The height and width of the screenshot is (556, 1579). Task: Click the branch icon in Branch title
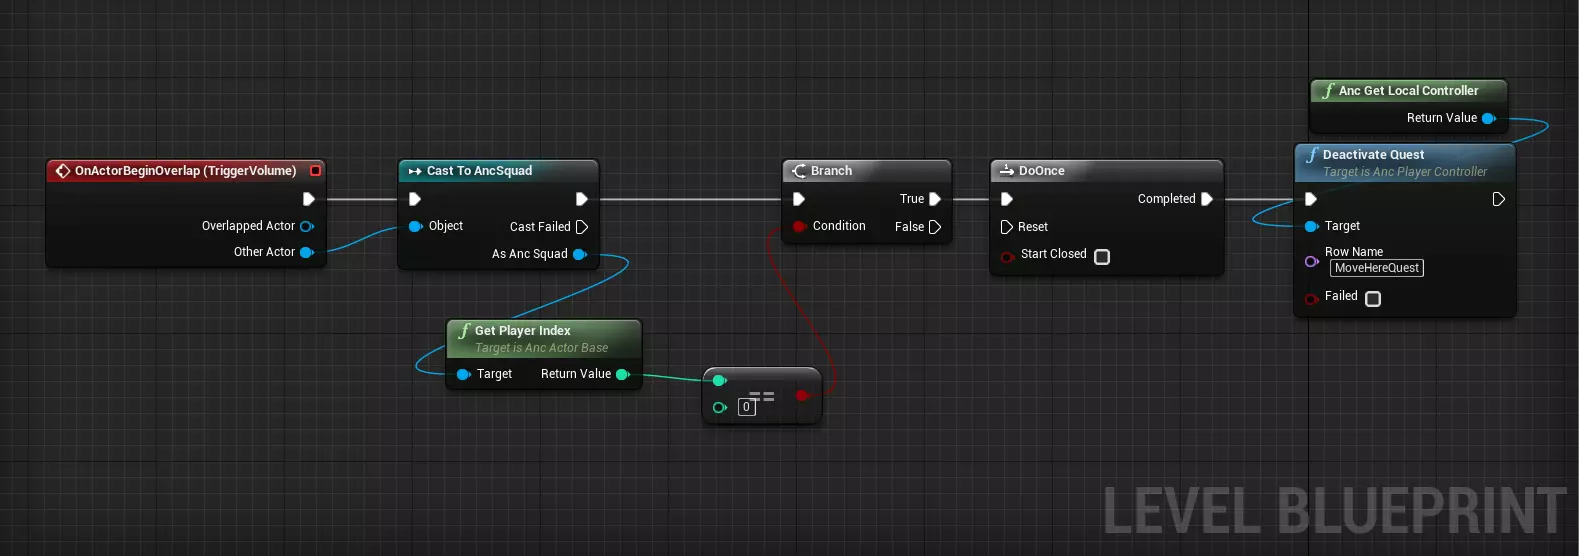coord(799,171)
